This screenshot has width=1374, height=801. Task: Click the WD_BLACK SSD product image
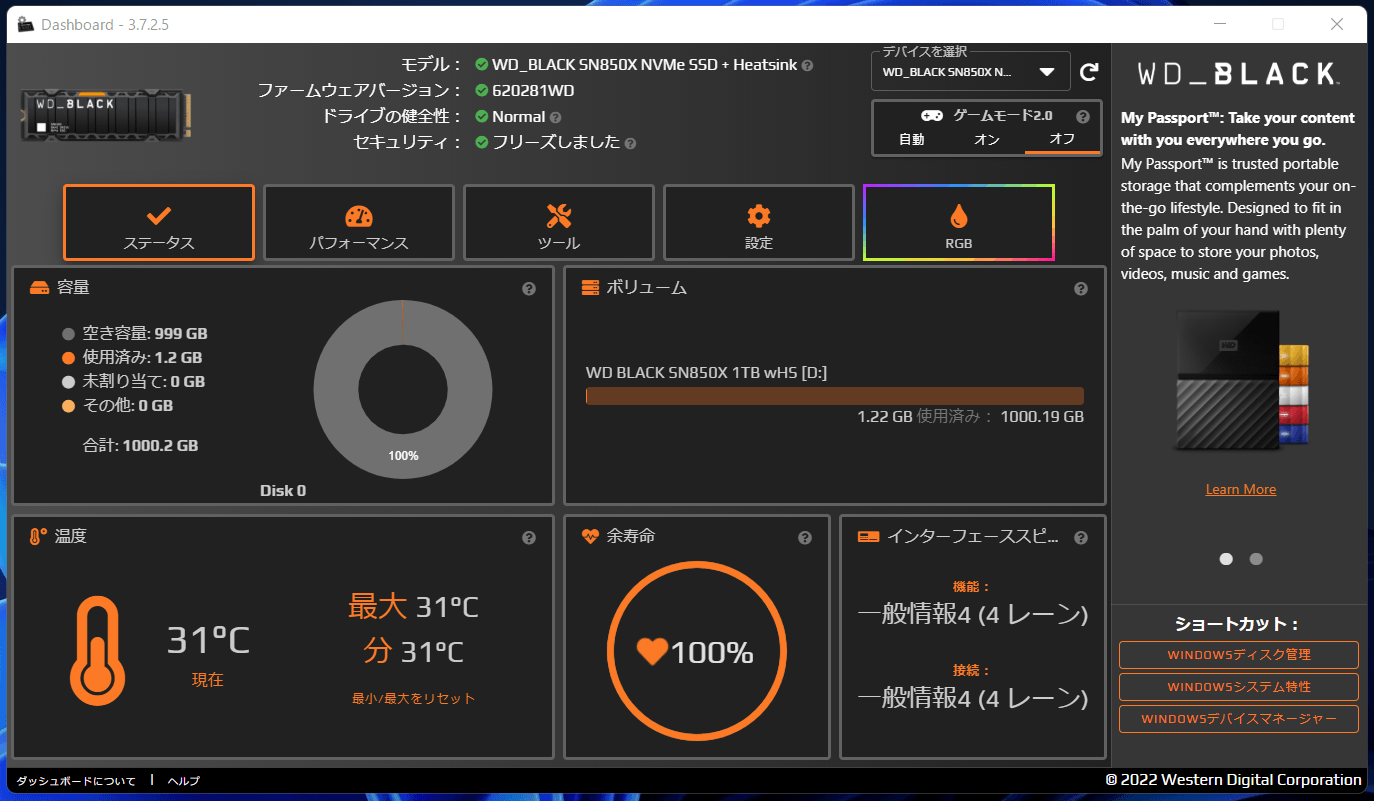pos(106,117)
